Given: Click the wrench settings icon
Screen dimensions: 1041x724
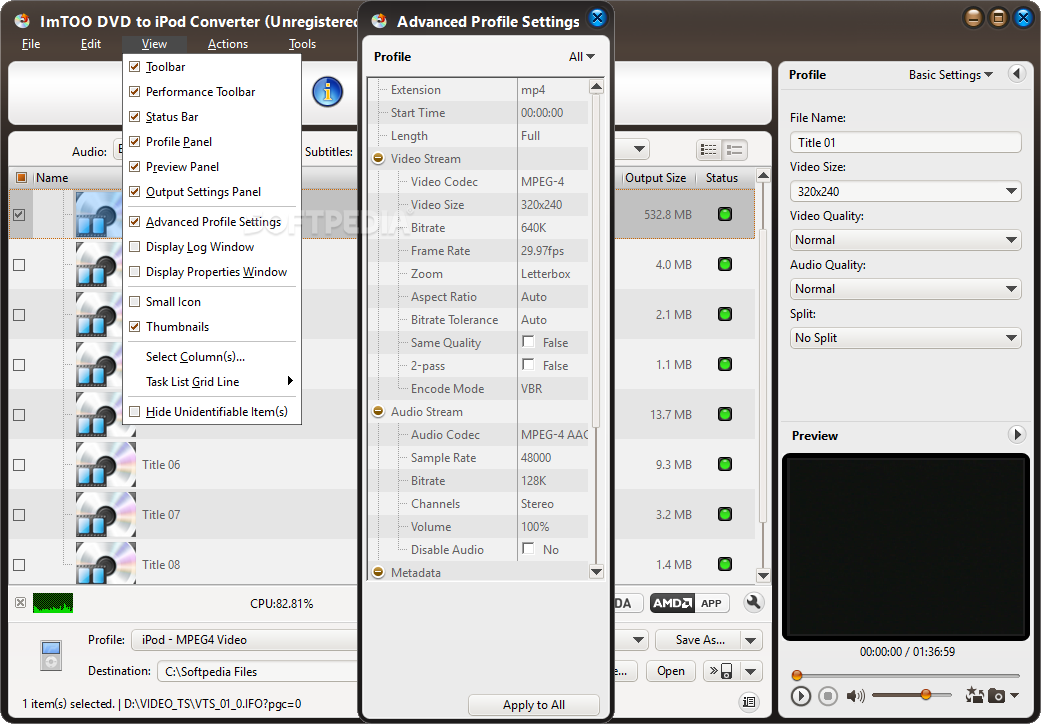Looking at the screenshot, I should (x=754, y=603).
